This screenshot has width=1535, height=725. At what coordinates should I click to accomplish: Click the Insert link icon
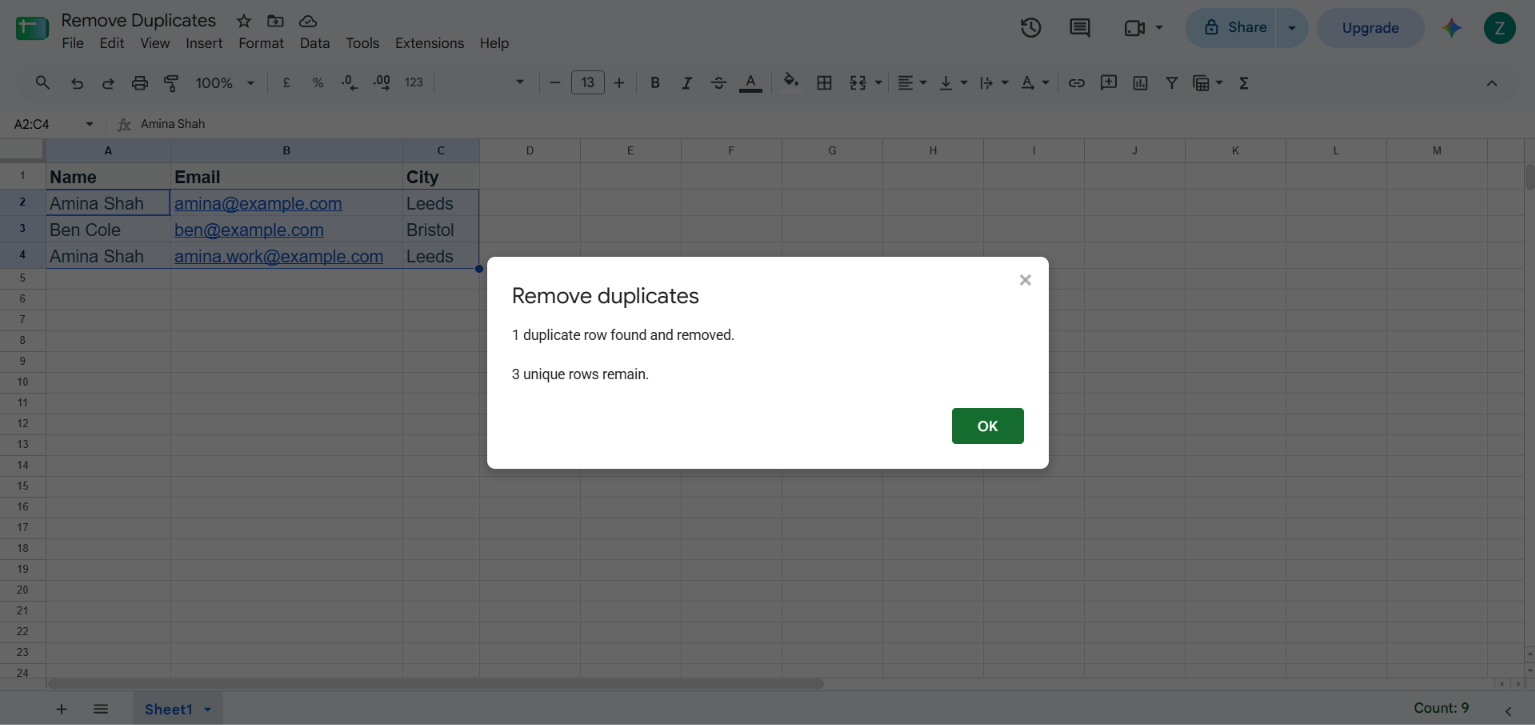click(x=1076, y=83)
